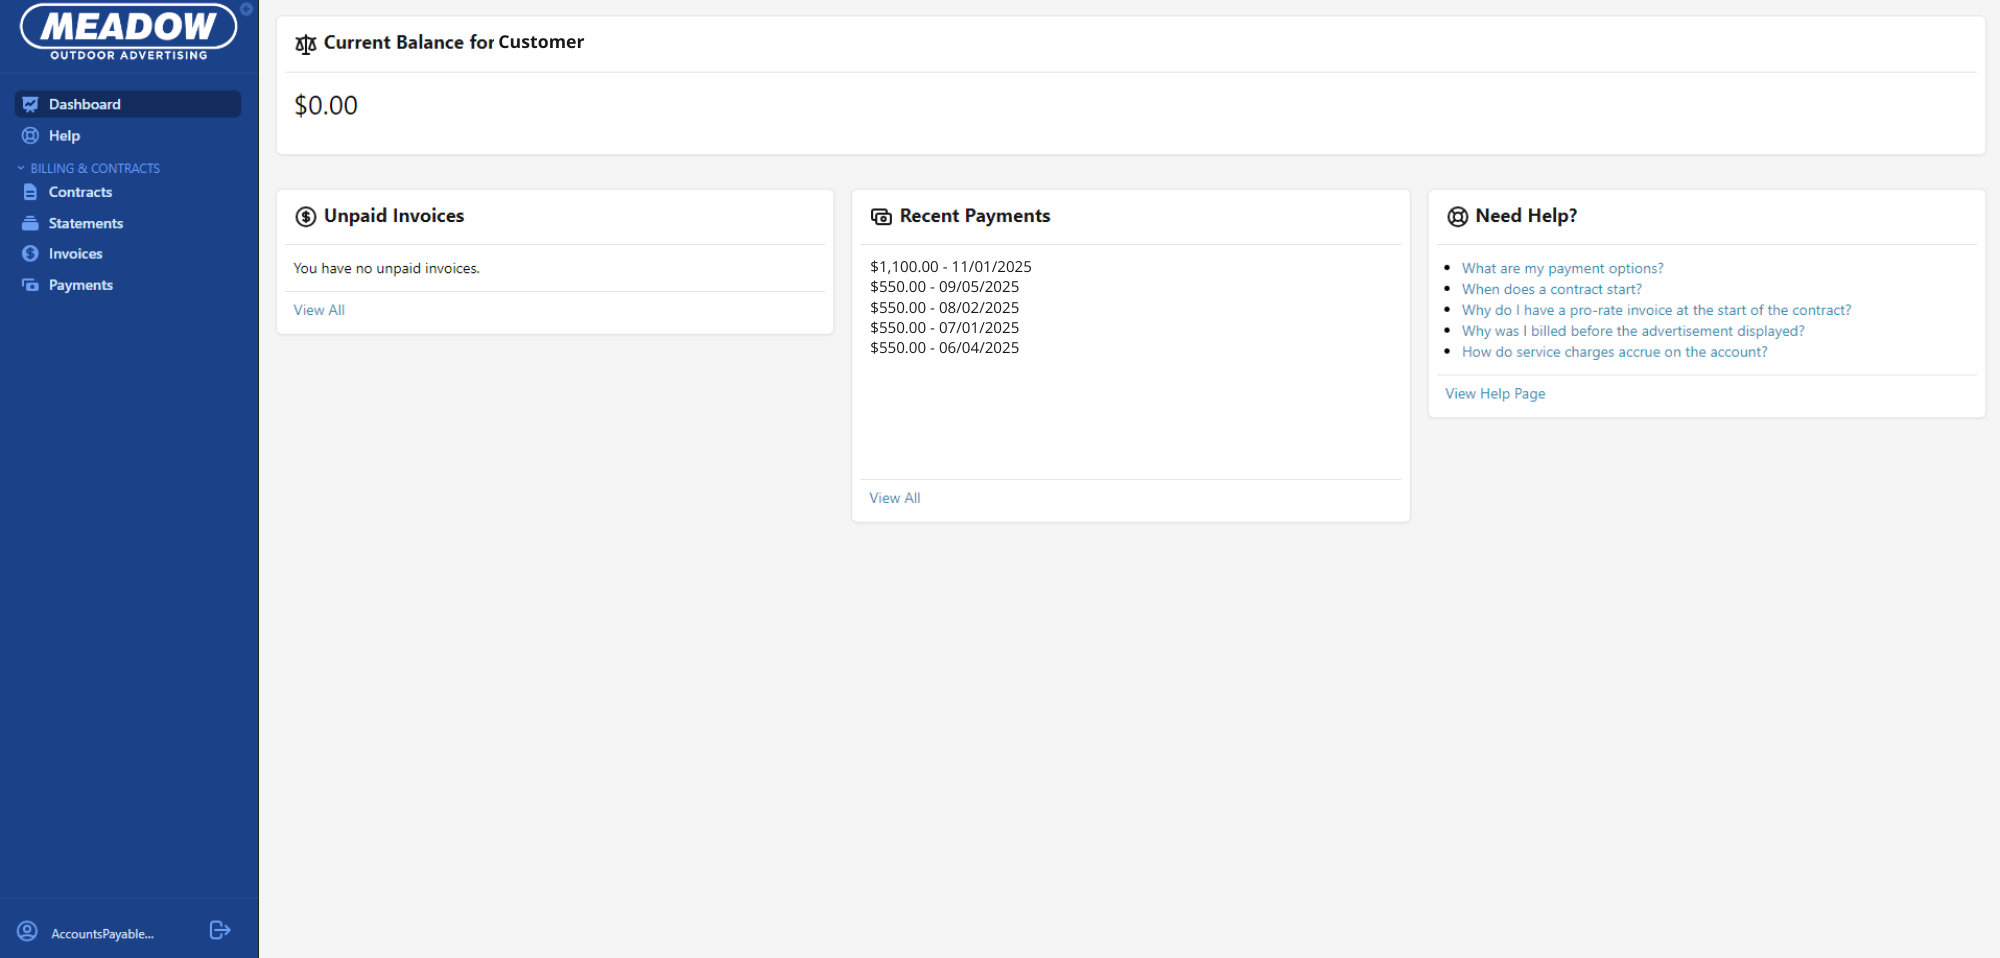The image size is (2000, 958).
Task: Click the AccountsPayable username label
Action: (103, 933)
